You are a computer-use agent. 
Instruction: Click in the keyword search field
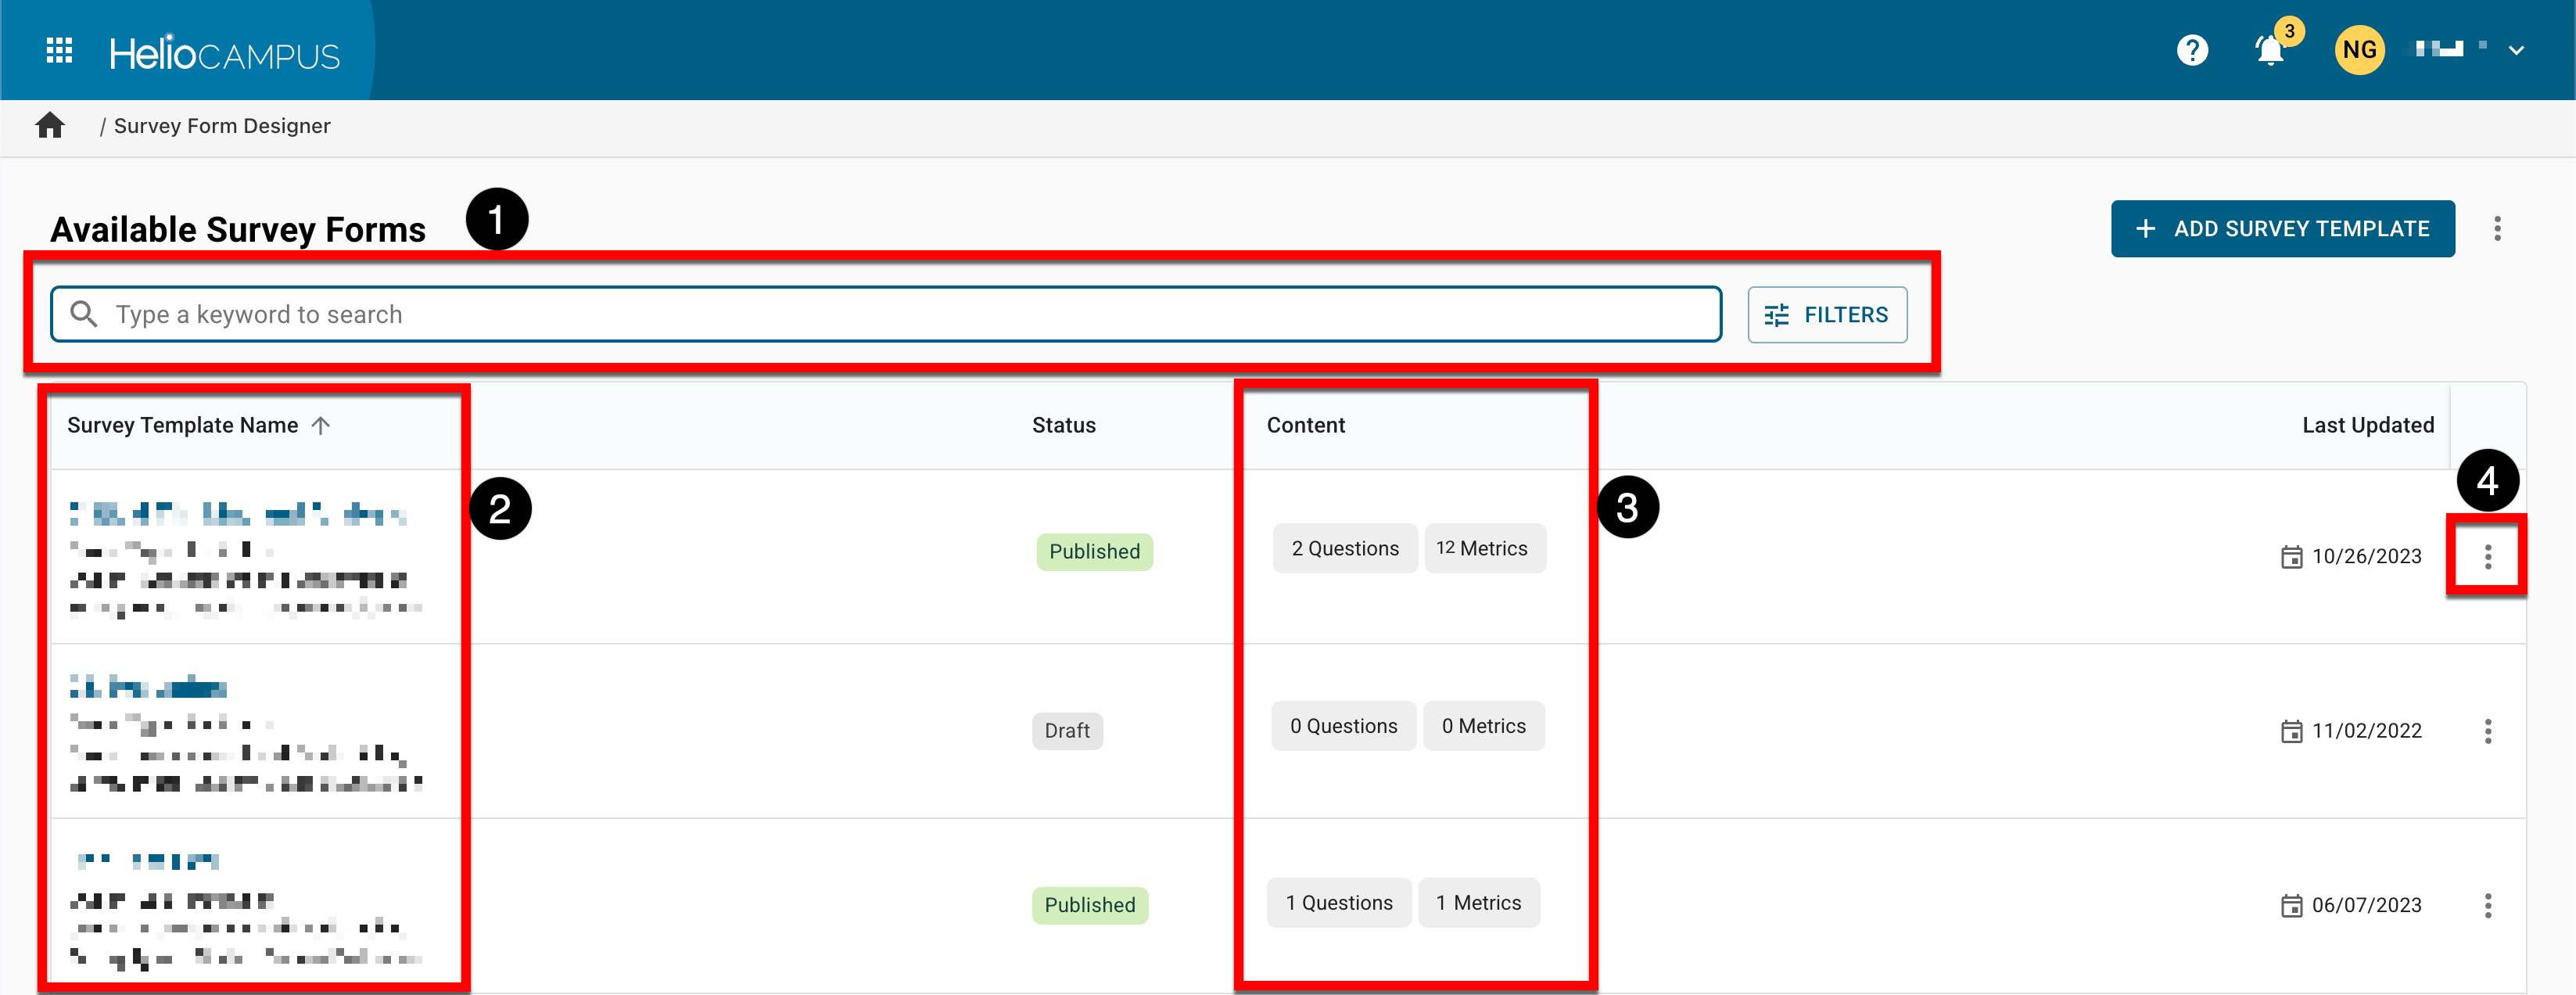(x=900, y=315)
